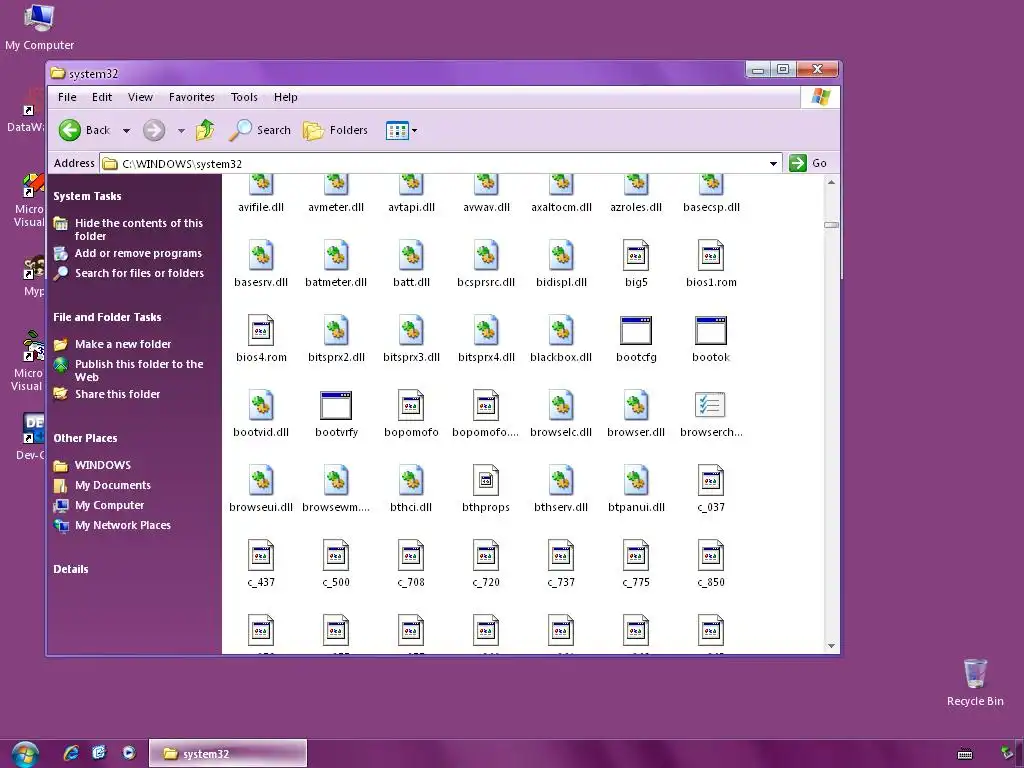Click Hide the contents of this folder
1024x768 pixels.
click(x=129, y=229)
